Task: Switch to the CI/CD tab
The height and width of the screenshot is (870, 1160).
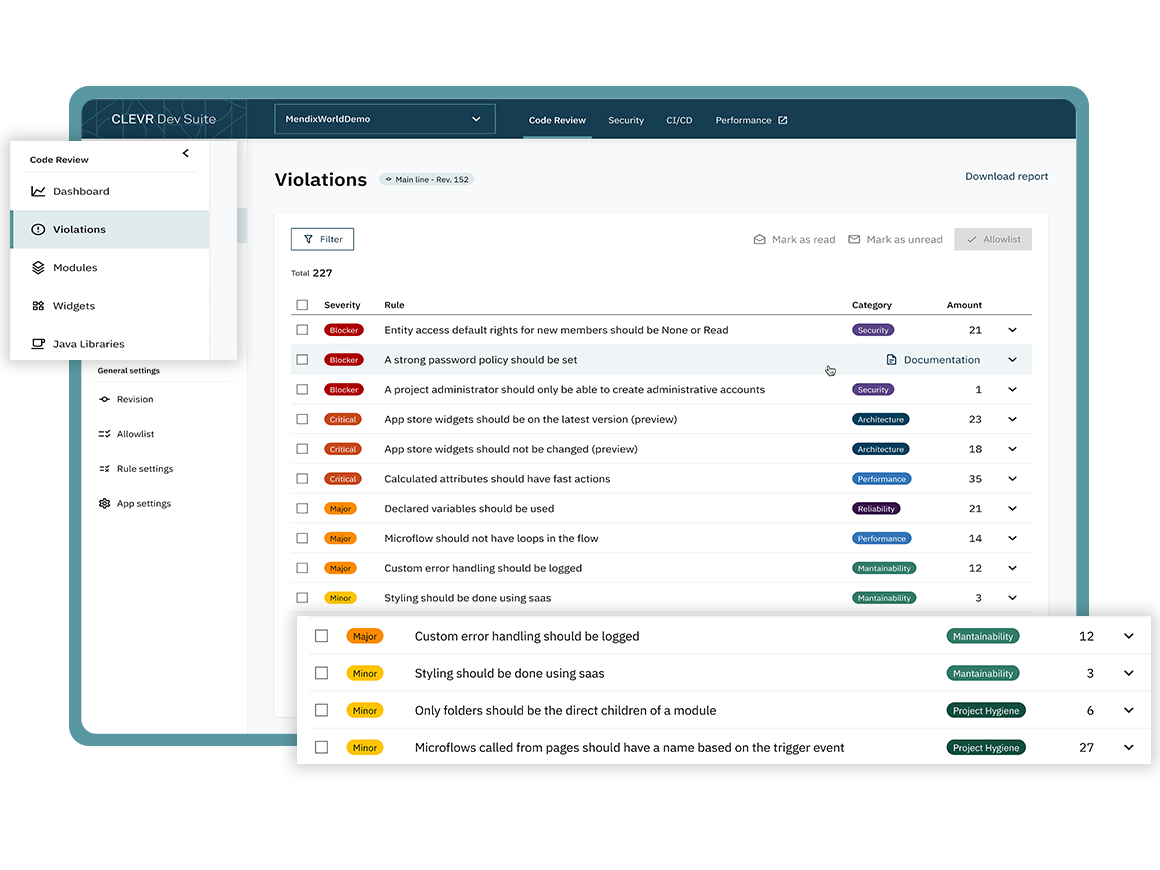Action: pos(679,120)
